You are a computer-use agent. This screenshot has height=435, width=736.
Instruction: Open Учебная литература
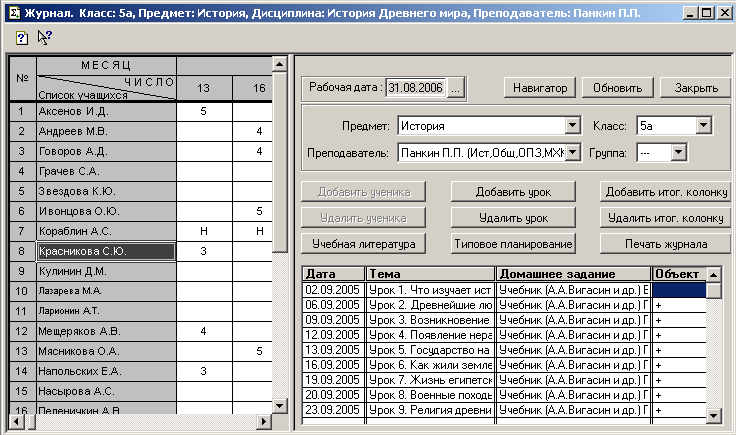pos(363,244)
